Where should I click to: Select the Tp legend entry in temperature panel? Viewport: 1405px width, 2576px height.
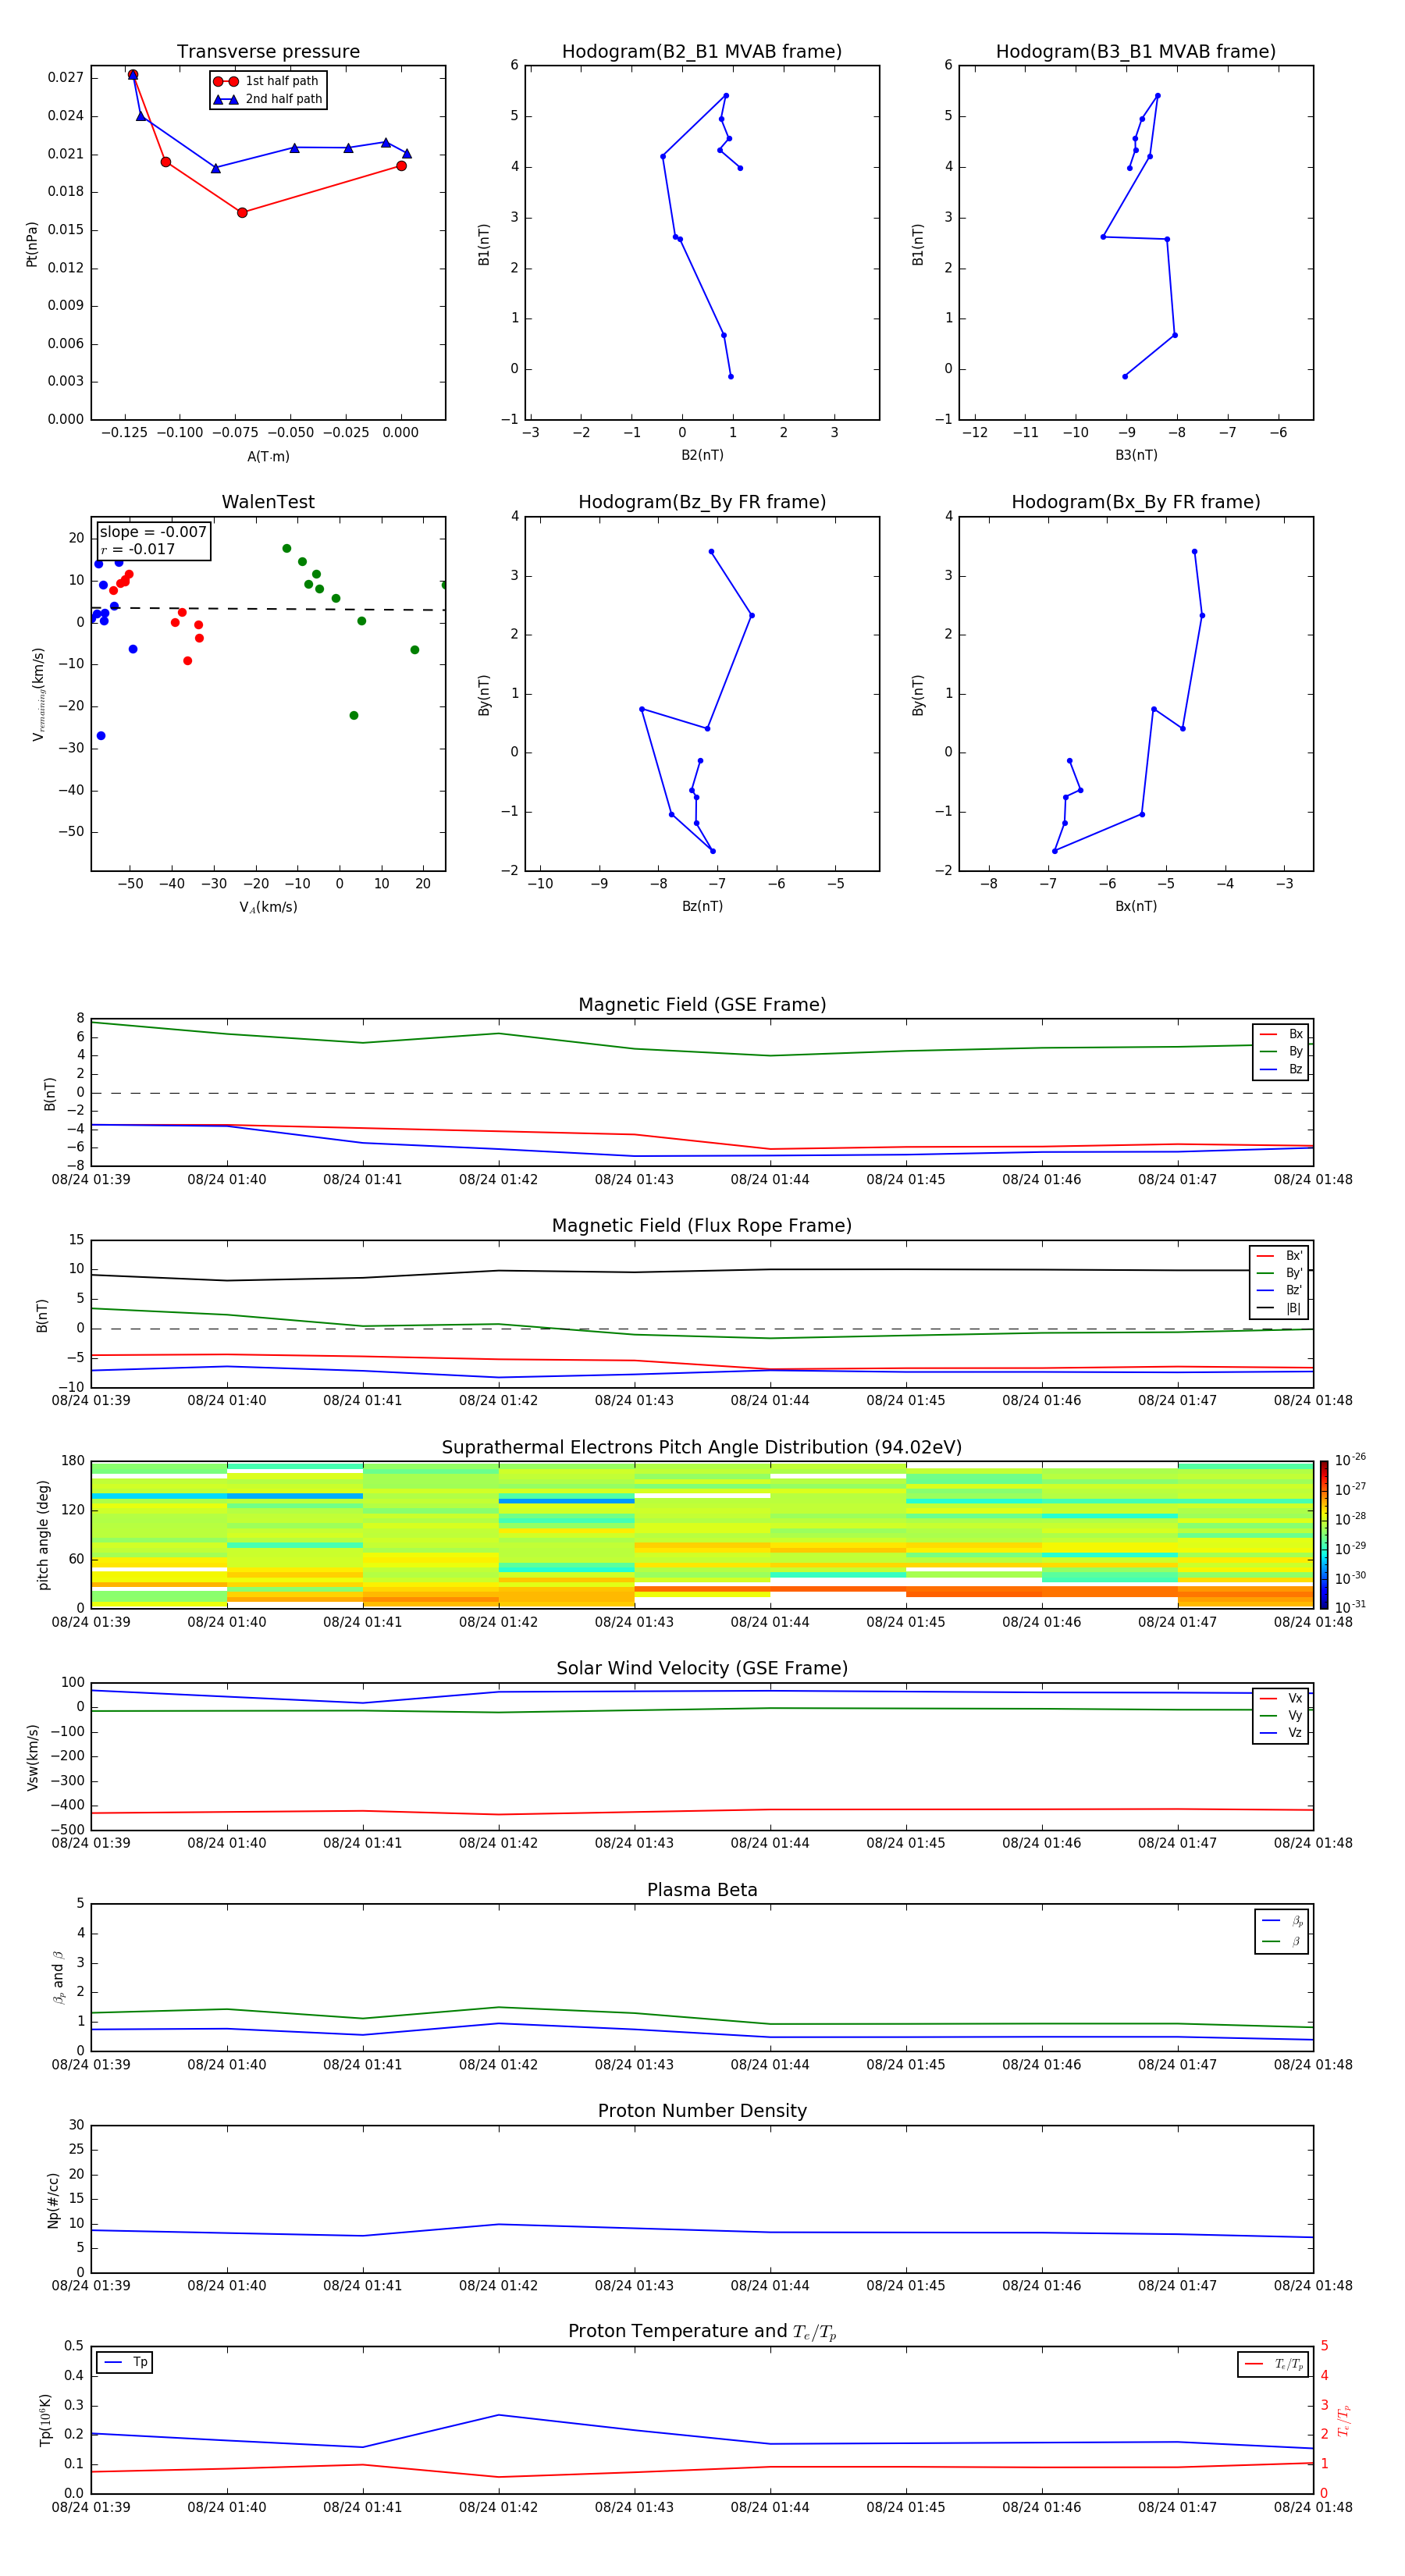coord(125,2363)
